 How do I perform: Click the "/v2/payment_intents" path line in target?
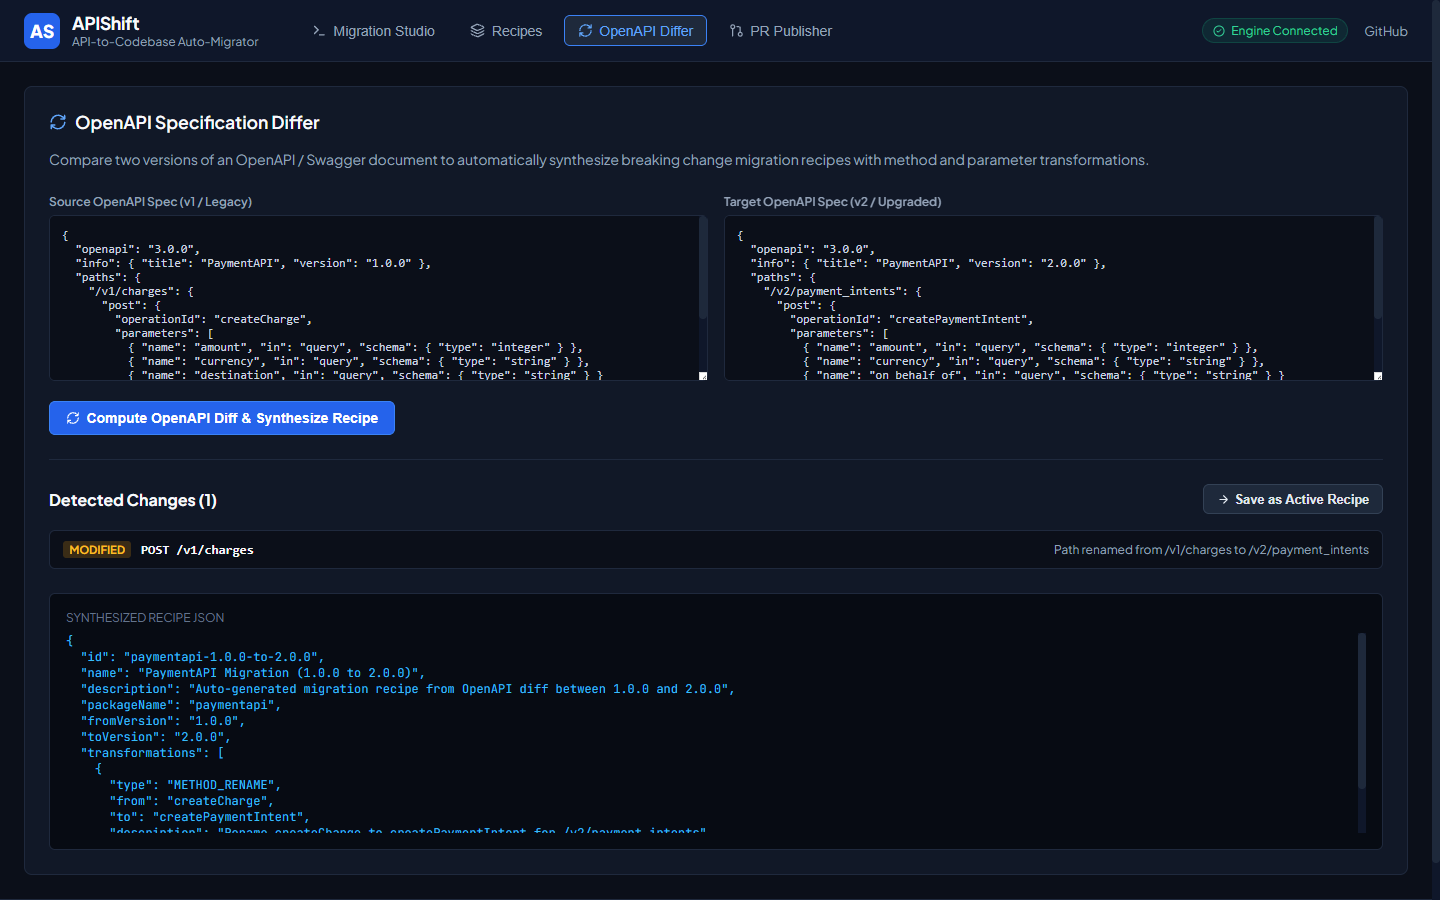coord(843,292)
